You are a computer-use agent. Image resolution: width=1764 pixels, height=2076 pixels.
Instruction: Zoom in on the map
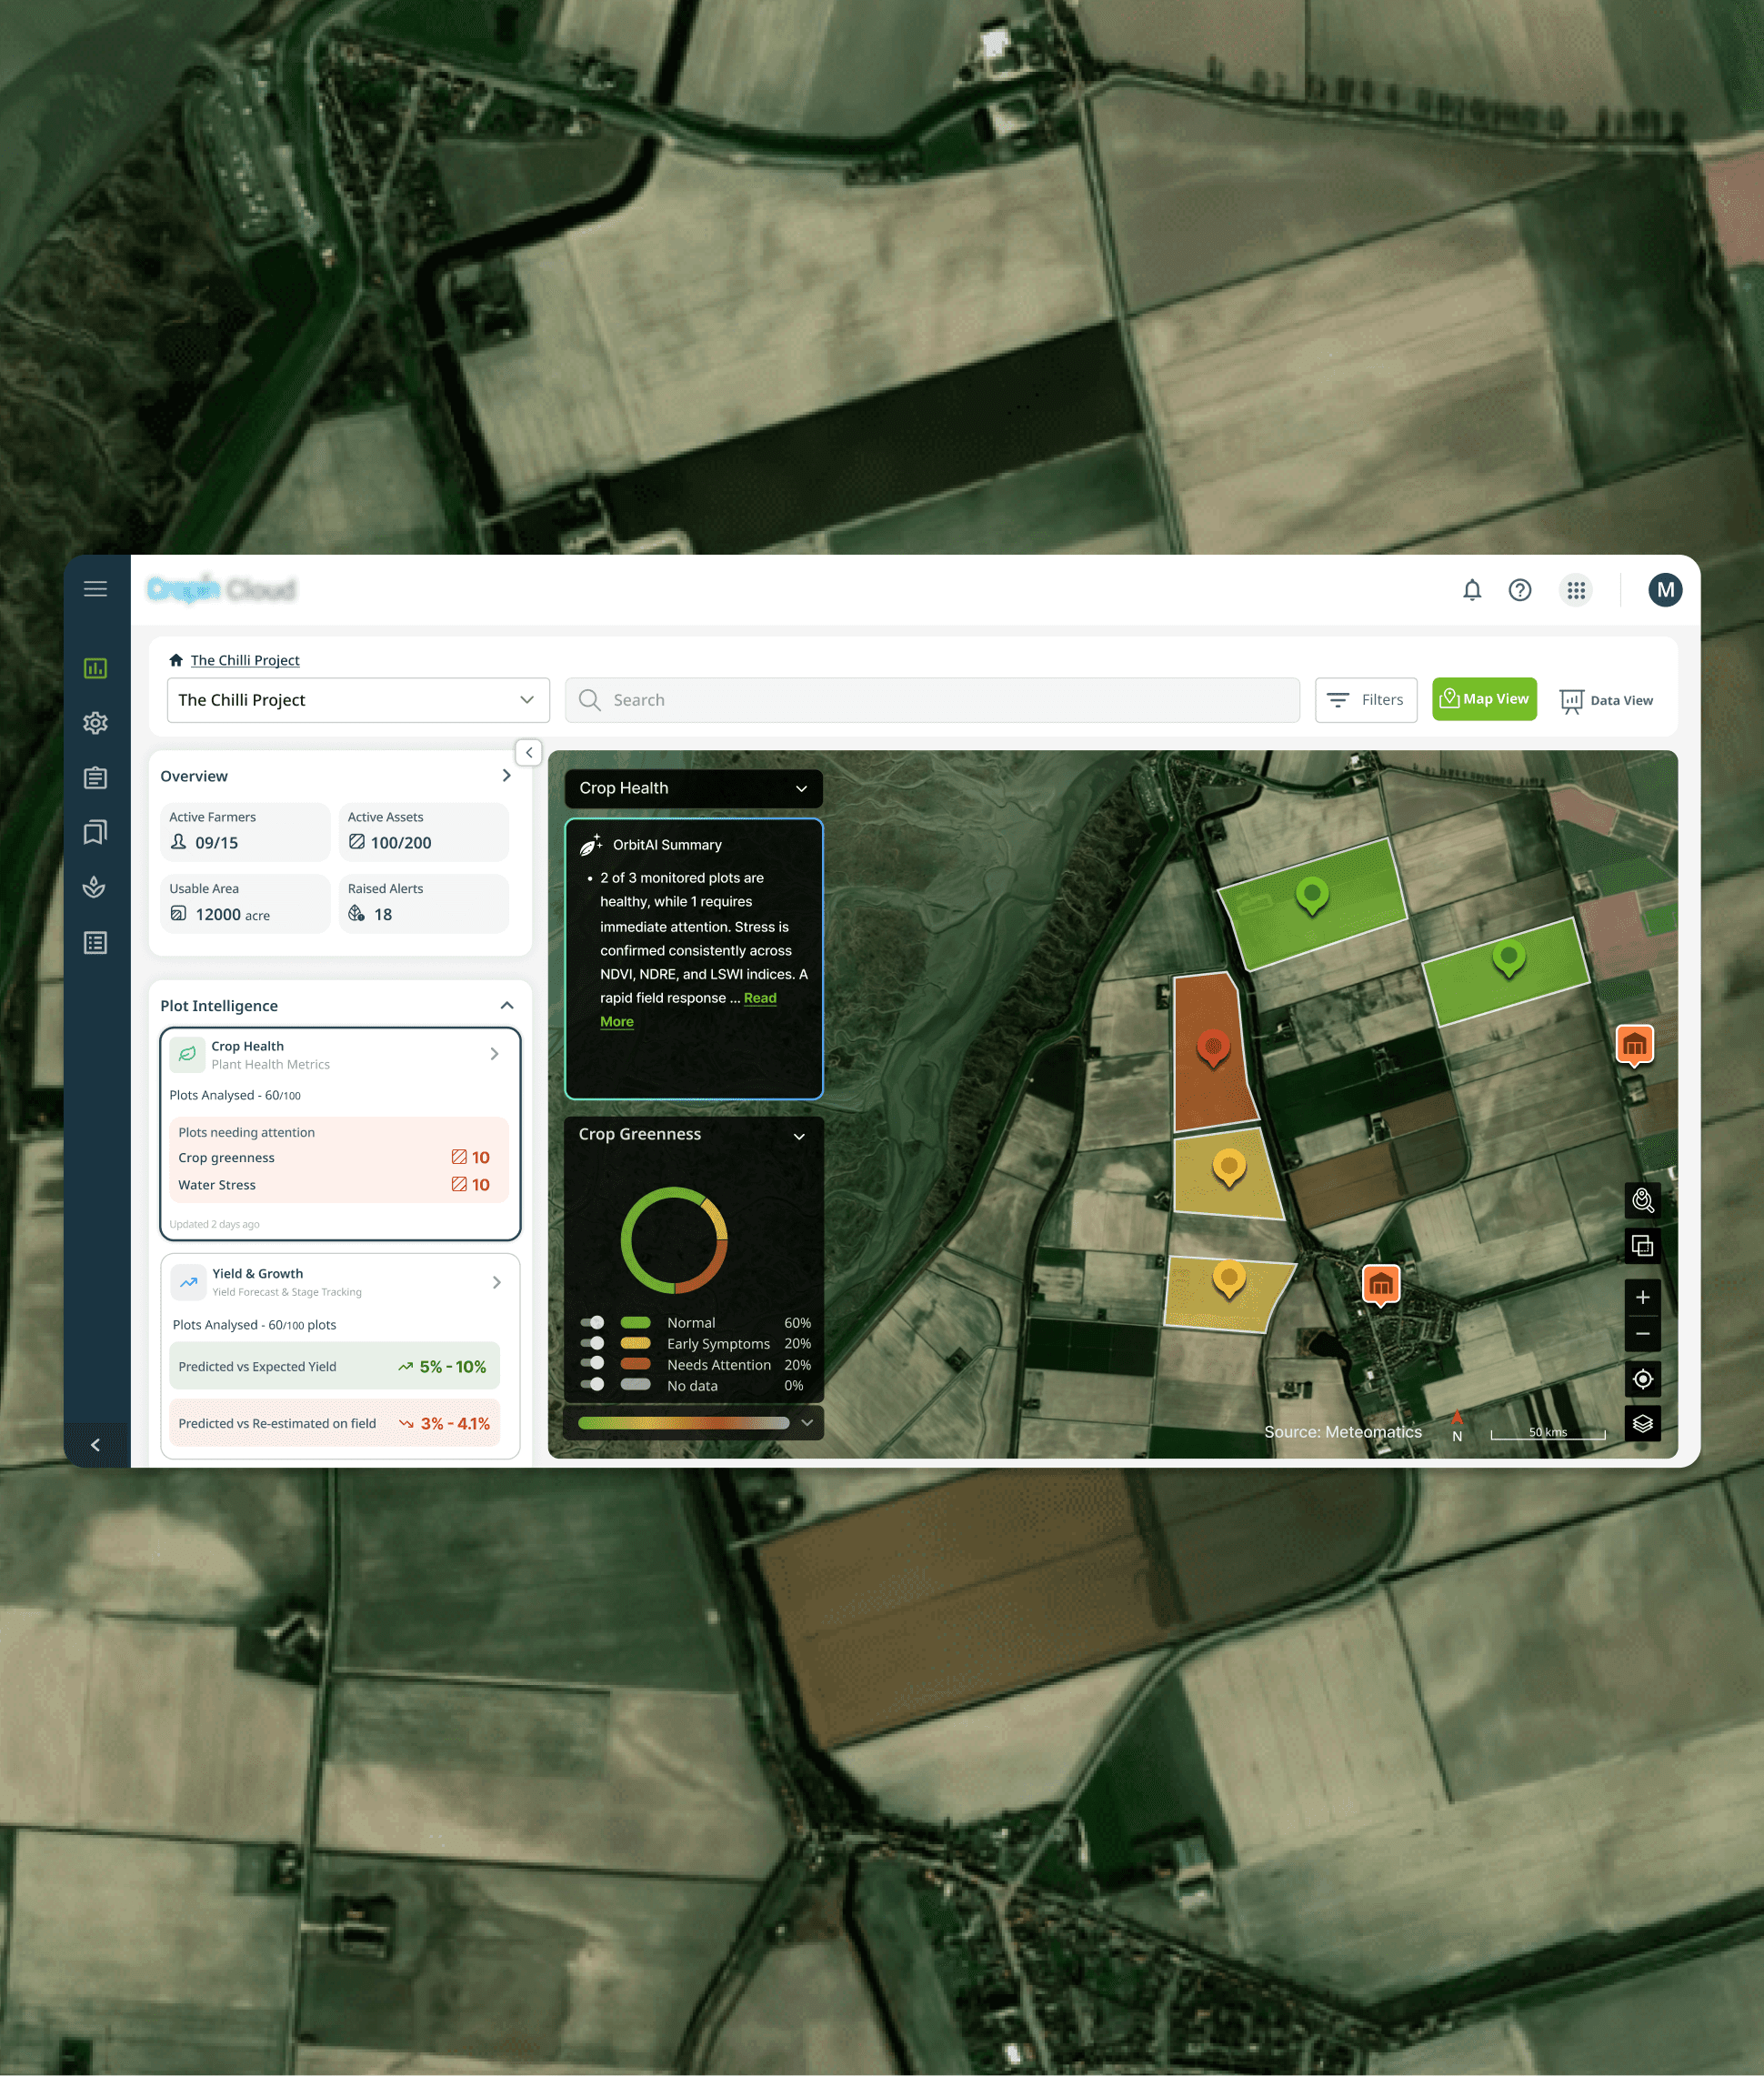1642,1297
